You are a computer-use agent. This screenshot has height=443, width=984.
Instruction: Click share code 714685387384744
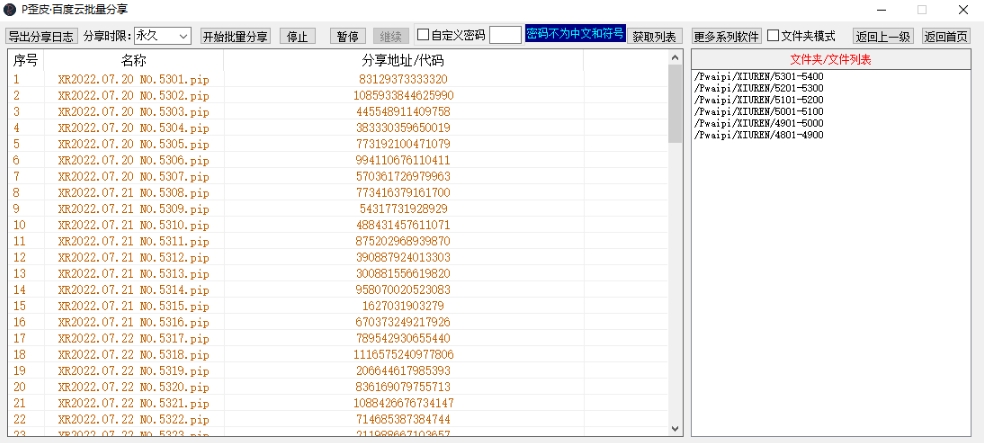404,419
